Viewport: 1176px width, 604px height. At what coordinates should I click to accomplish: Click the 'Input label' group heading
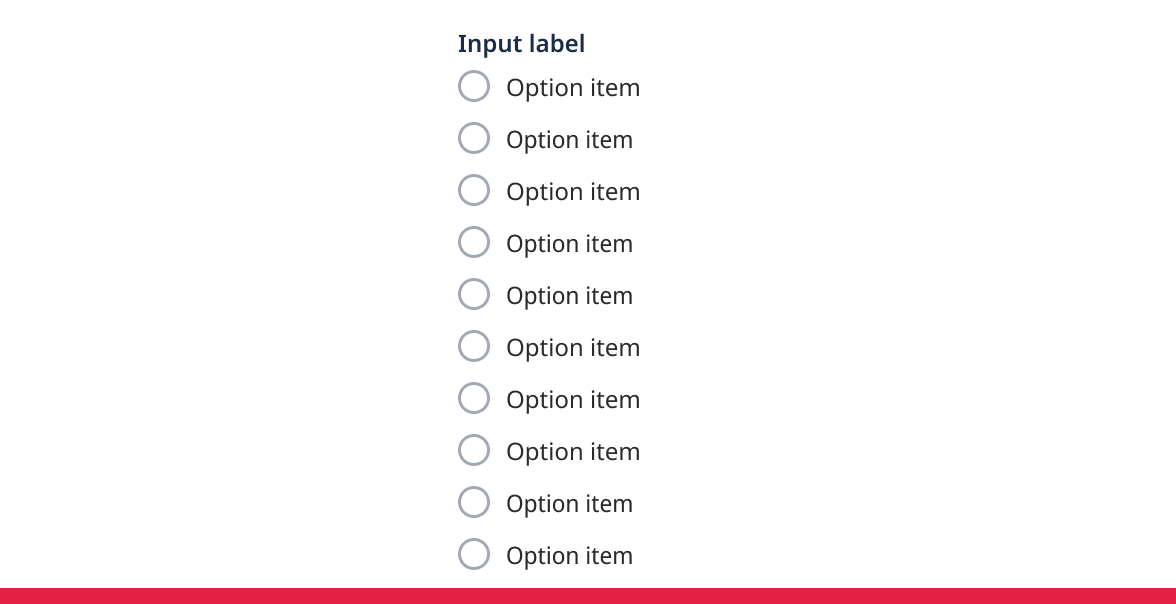(x=521, y=44)
